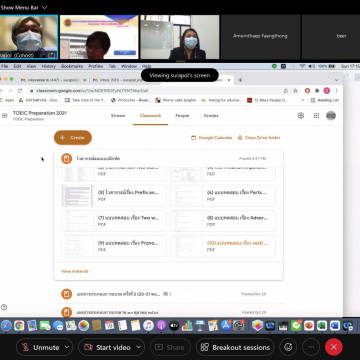Open the Classroom main hamburger menu

(x=5, y=116)
